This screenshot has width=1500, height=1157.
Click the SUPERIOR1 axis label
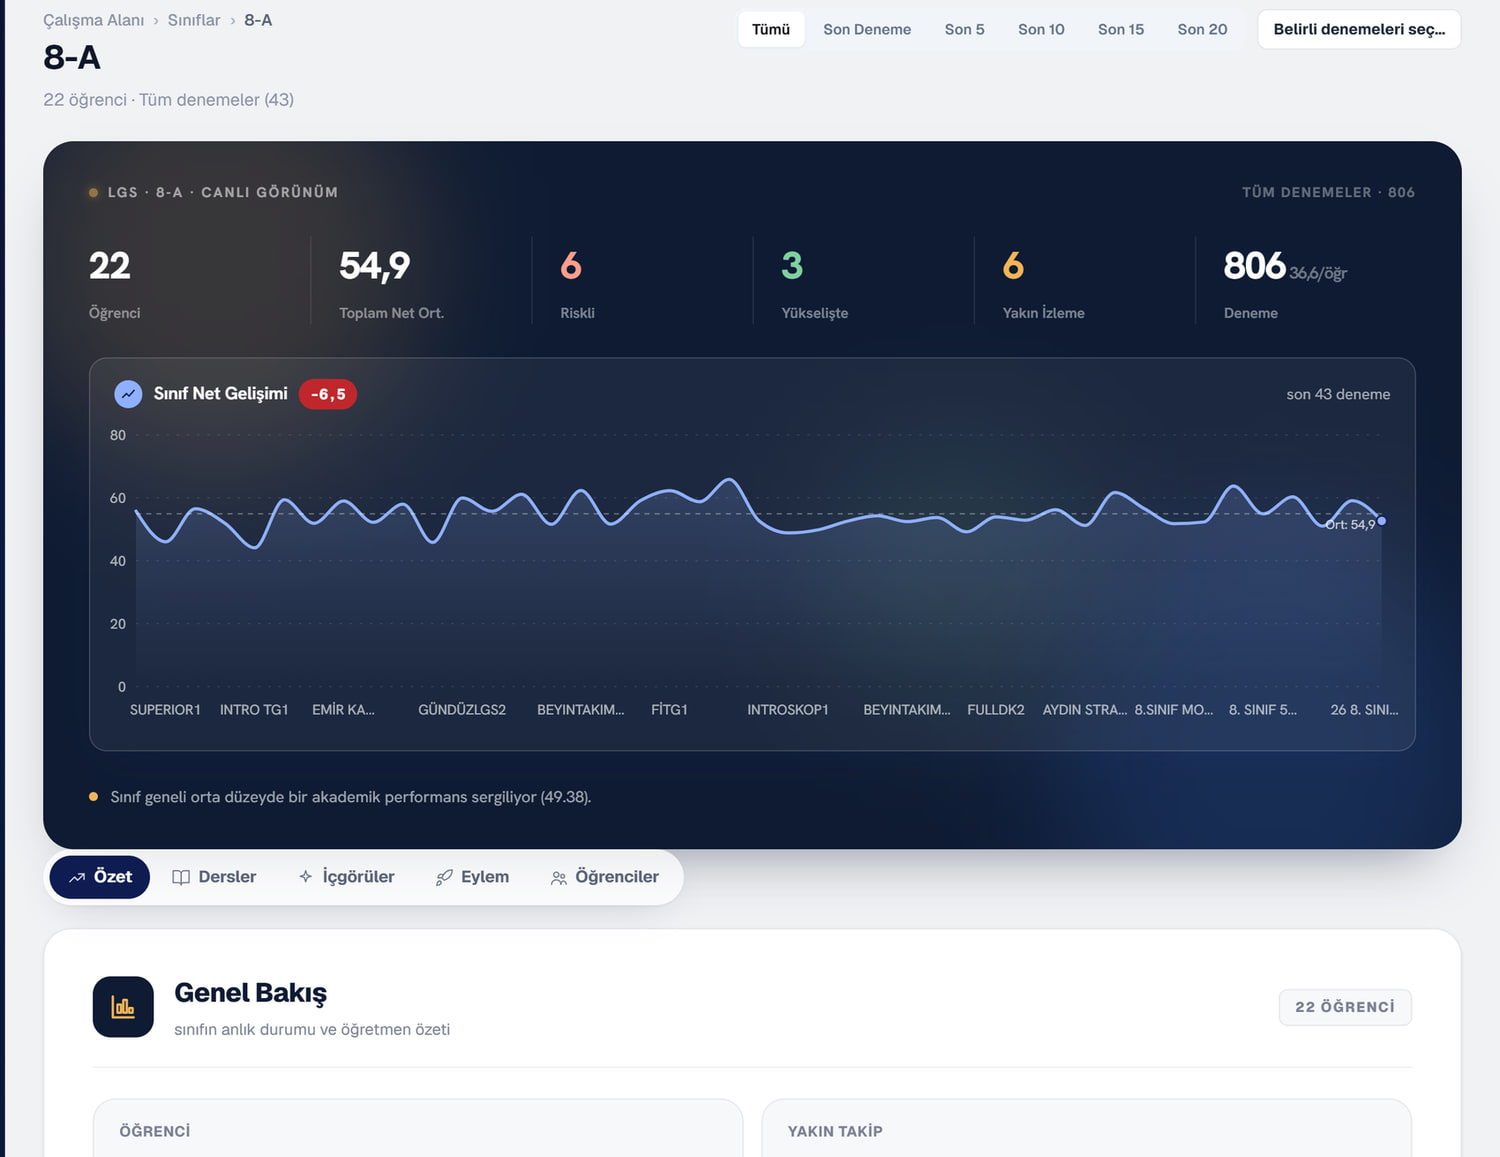pos(165,710)
